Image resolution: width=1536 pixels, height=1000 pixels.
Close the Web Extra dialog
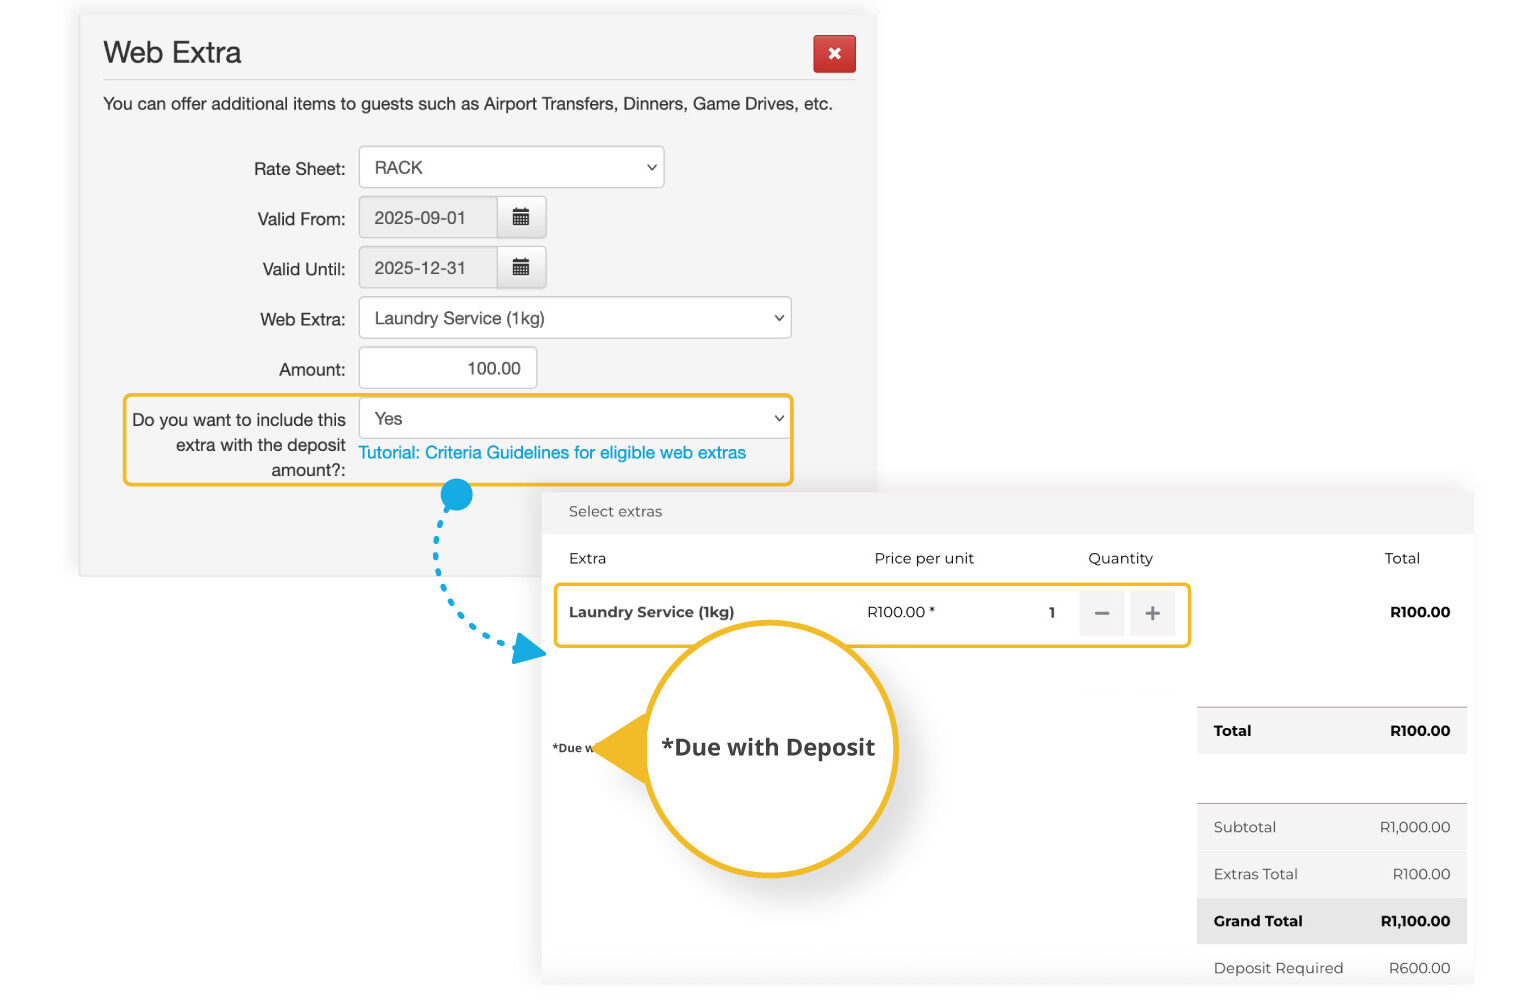pos(834,54)
